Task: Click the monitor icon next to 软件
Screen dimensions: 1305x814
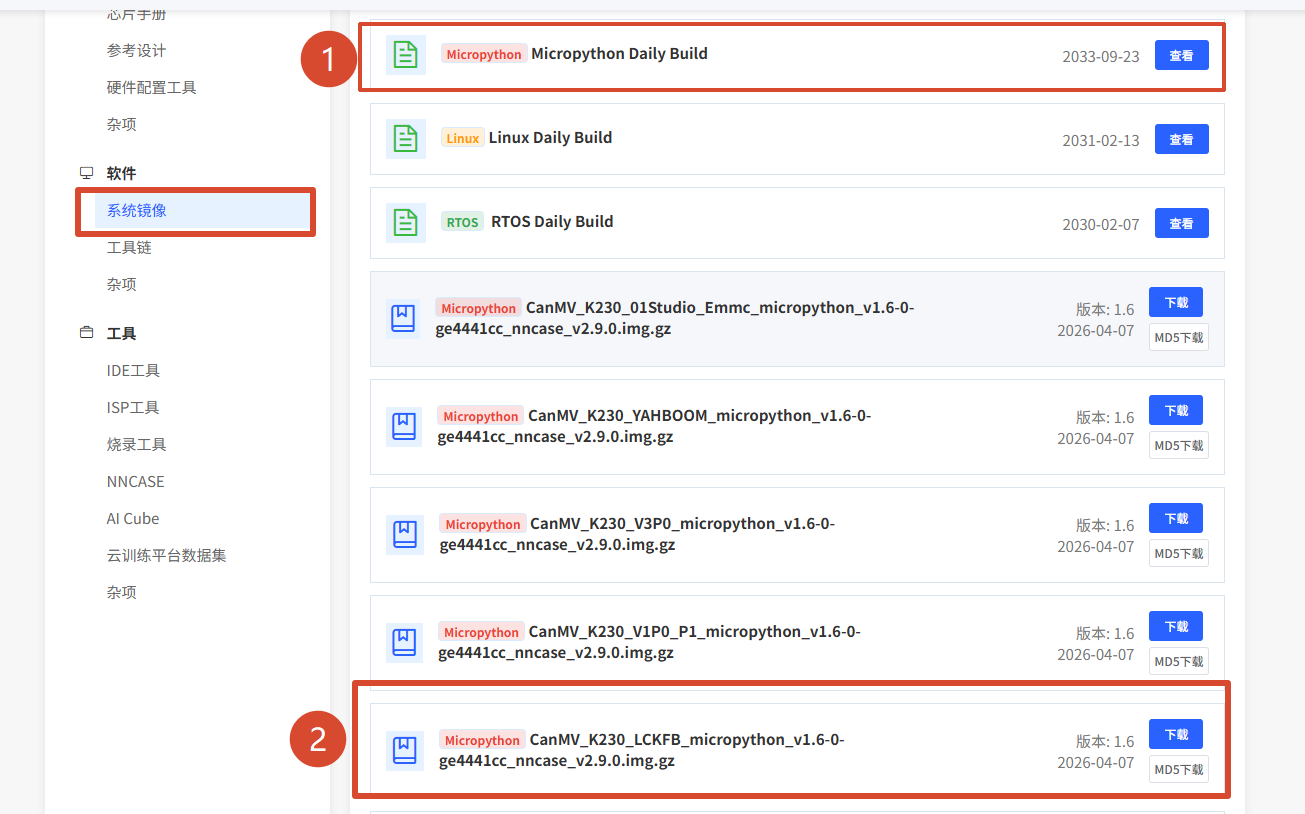Action: click(x=86, y=173)
